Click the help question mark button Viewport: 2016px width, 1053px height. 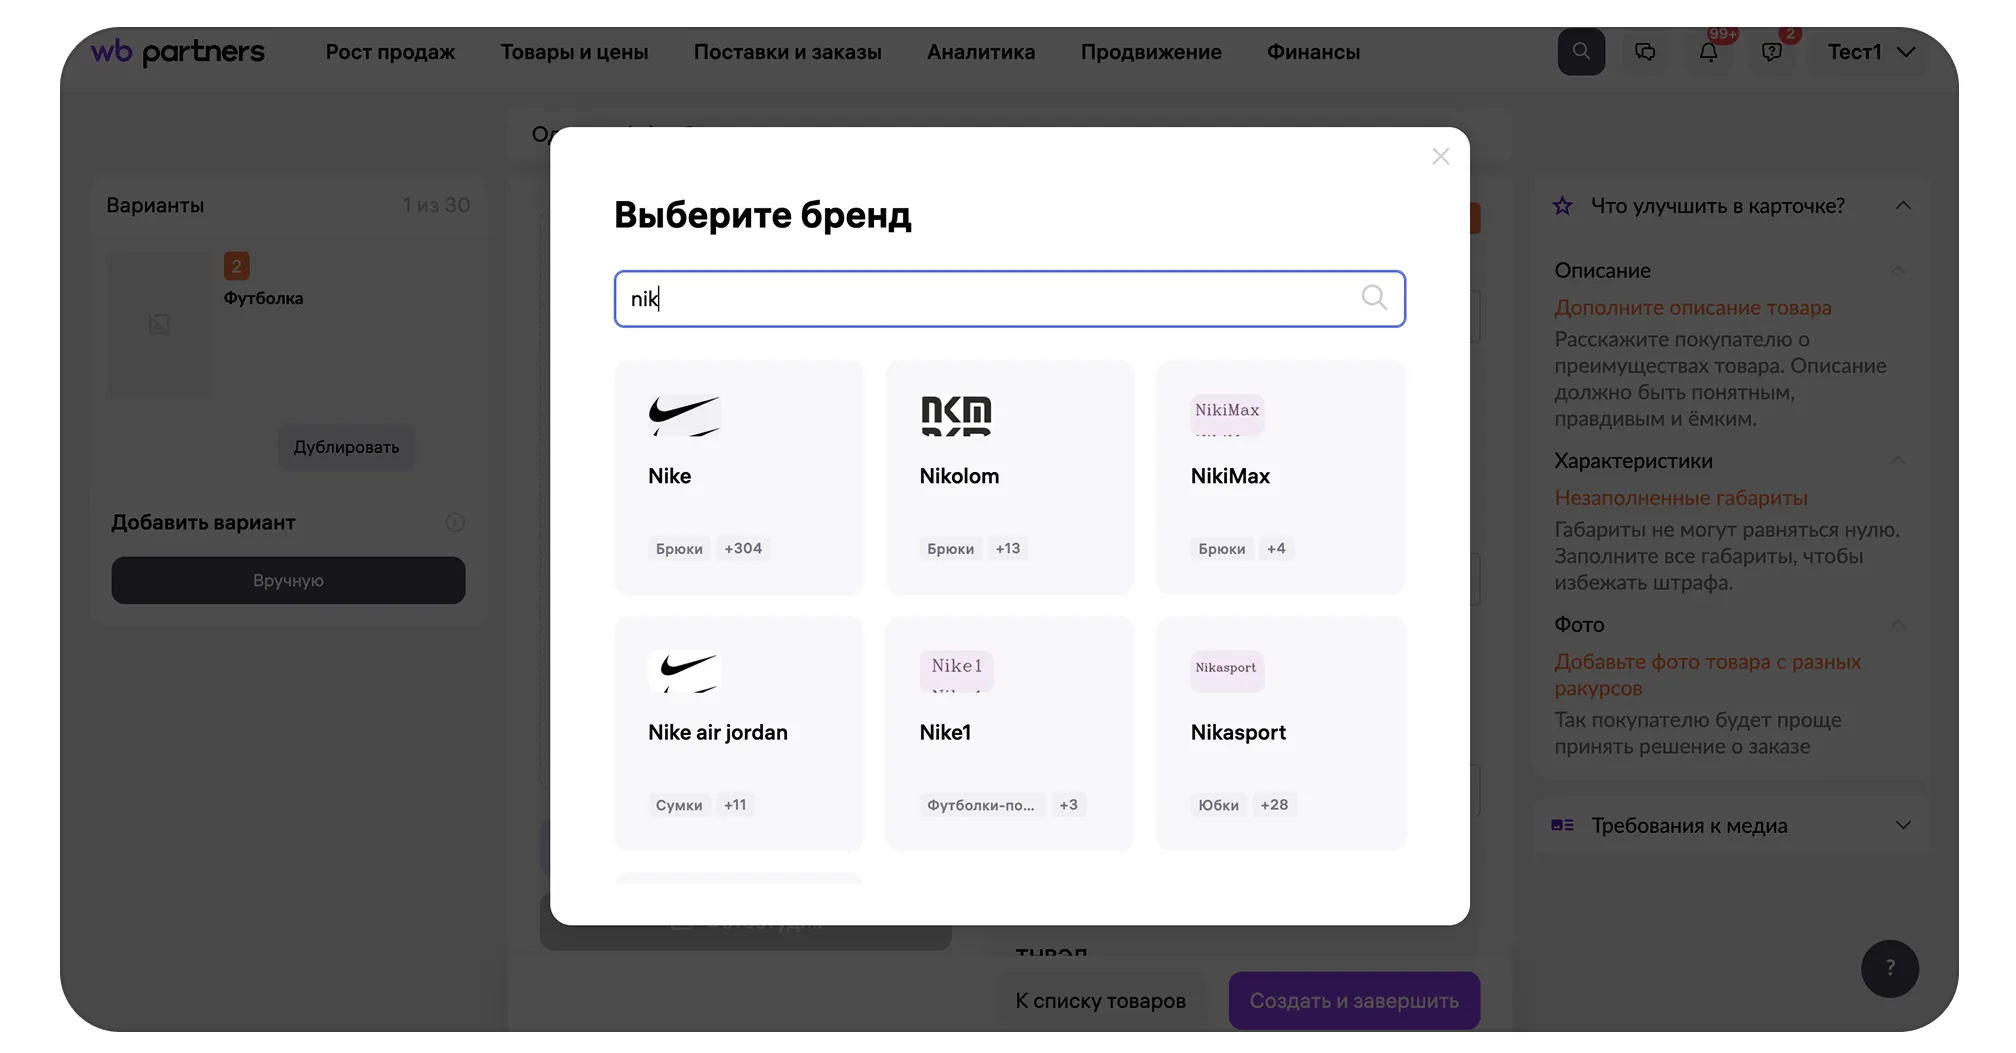(1889, 968)
